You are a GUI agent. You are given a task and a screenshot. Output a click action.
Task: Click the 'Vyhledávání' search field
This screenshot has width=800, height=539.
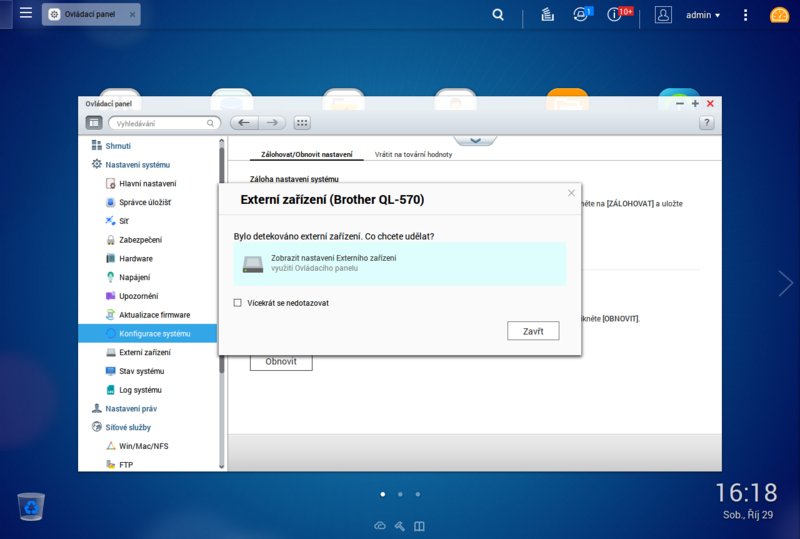click(x=163, y=123)
